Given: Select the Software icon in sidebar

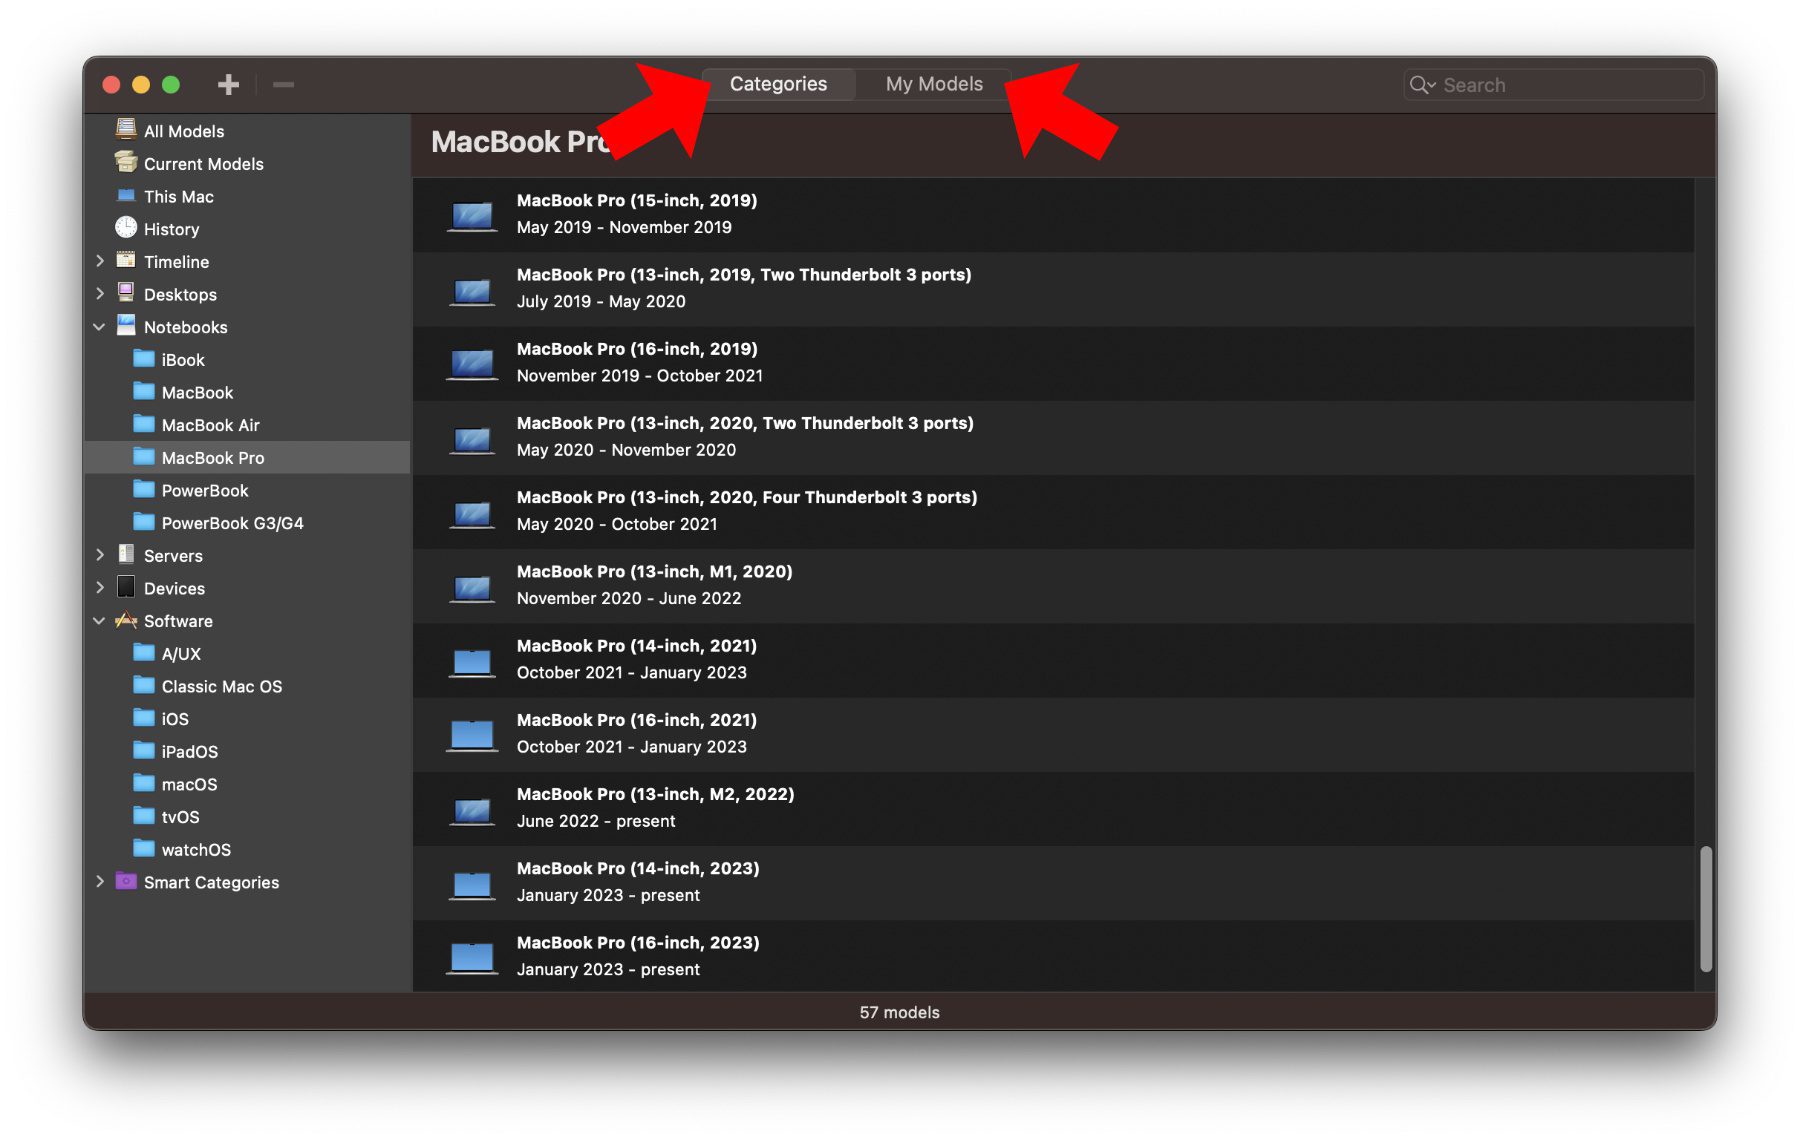Looking at the screenshot, I should pos(126,620).
